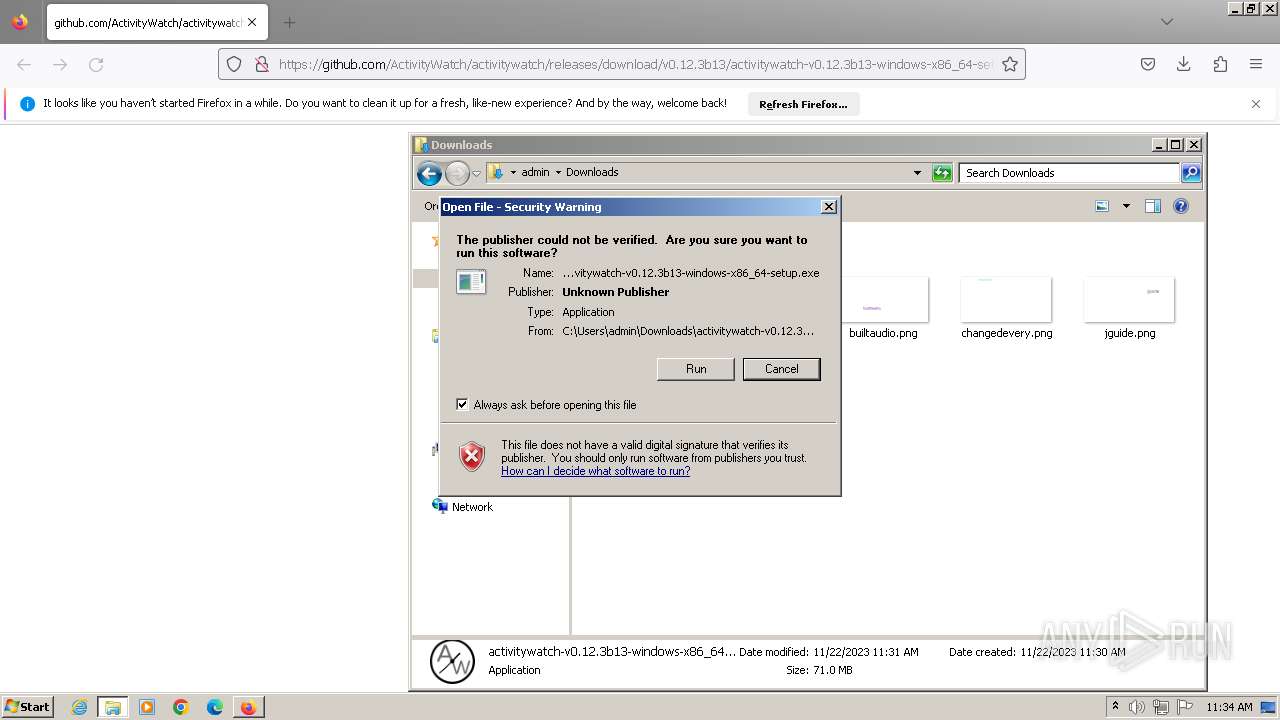Click File Explorer taskbar icon
The height and width of the screenshot is (720, 1280).
click(113, 707)
